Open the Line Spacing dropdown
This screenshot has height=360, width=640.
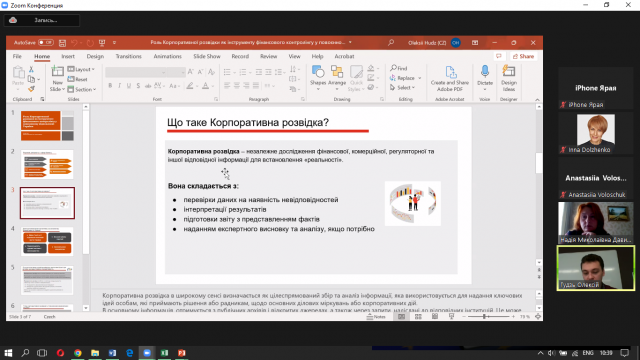click(280, 72)
